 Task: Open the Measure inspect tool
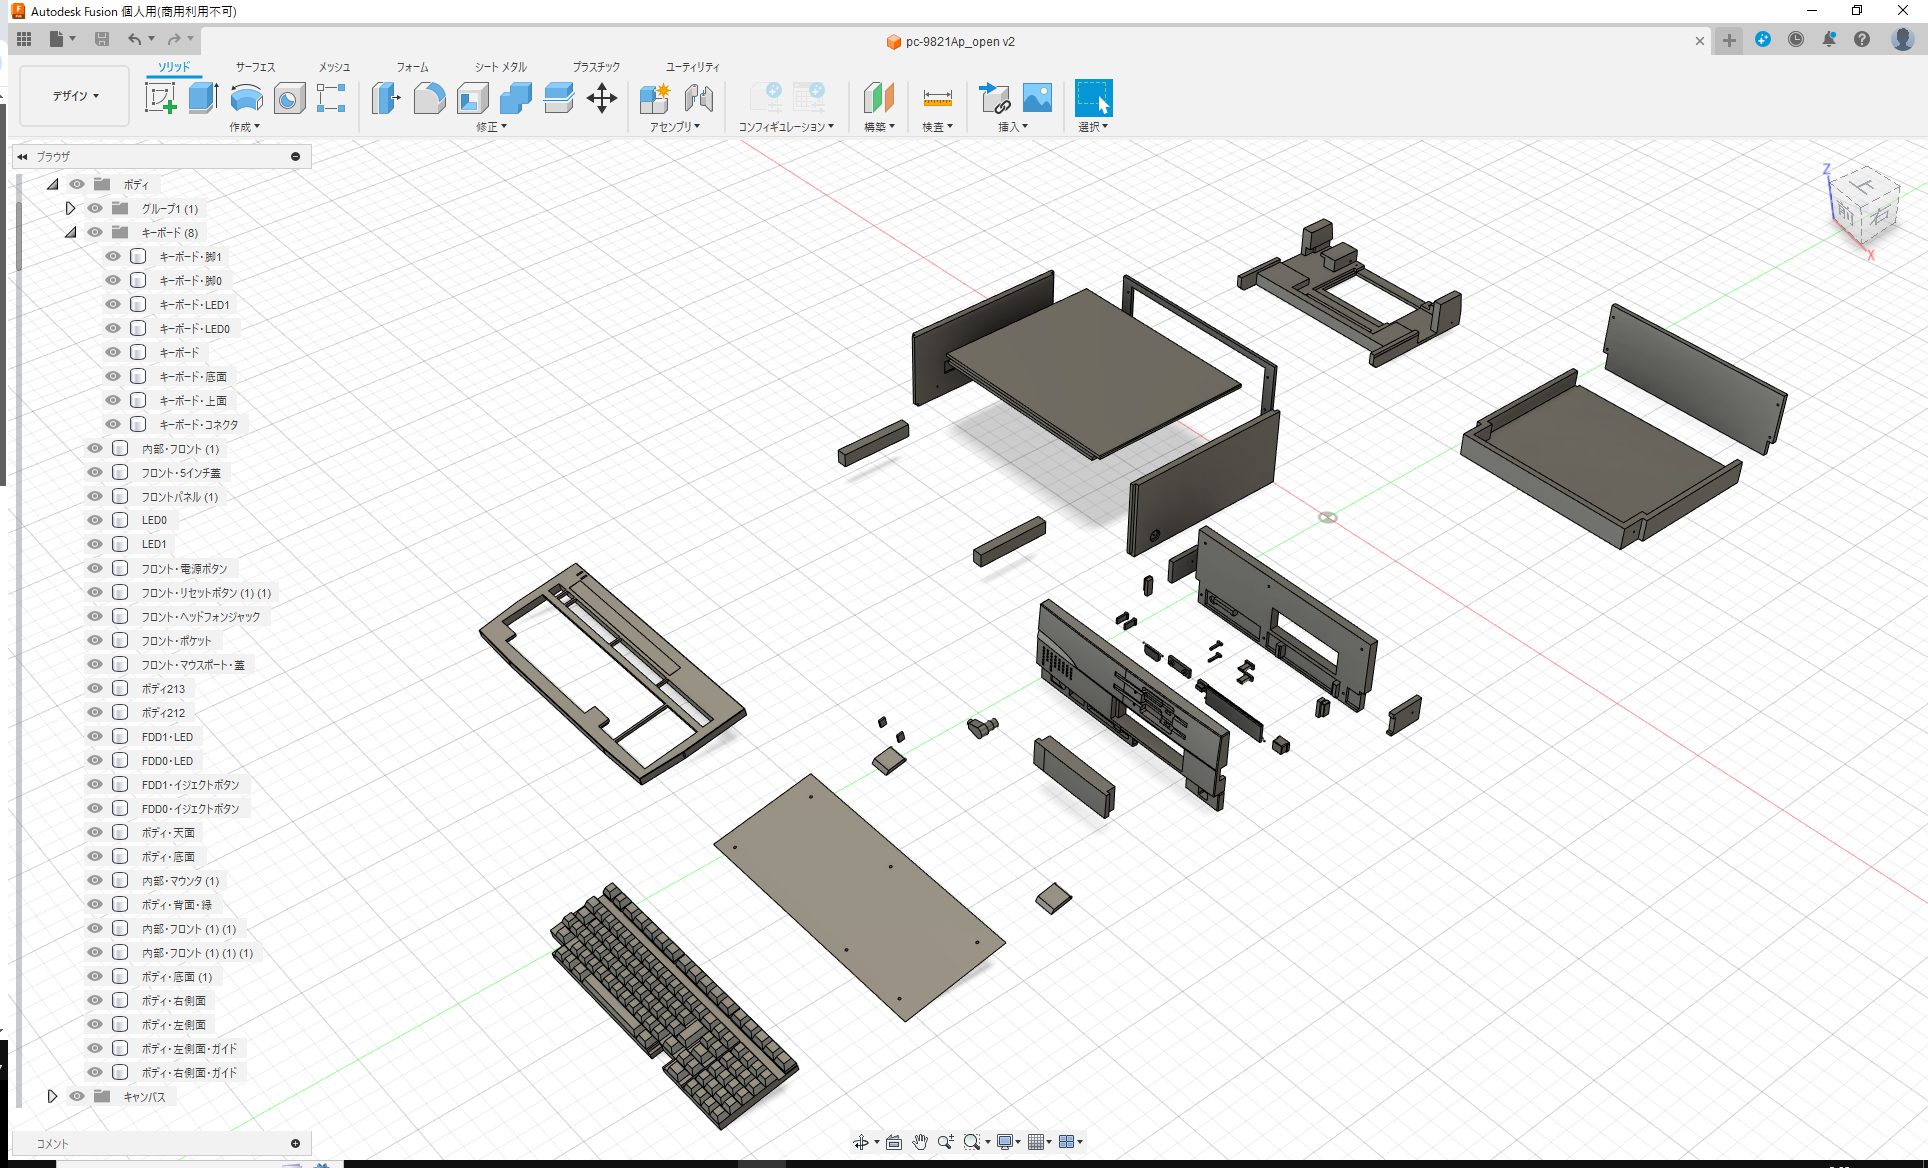[937, 98]
